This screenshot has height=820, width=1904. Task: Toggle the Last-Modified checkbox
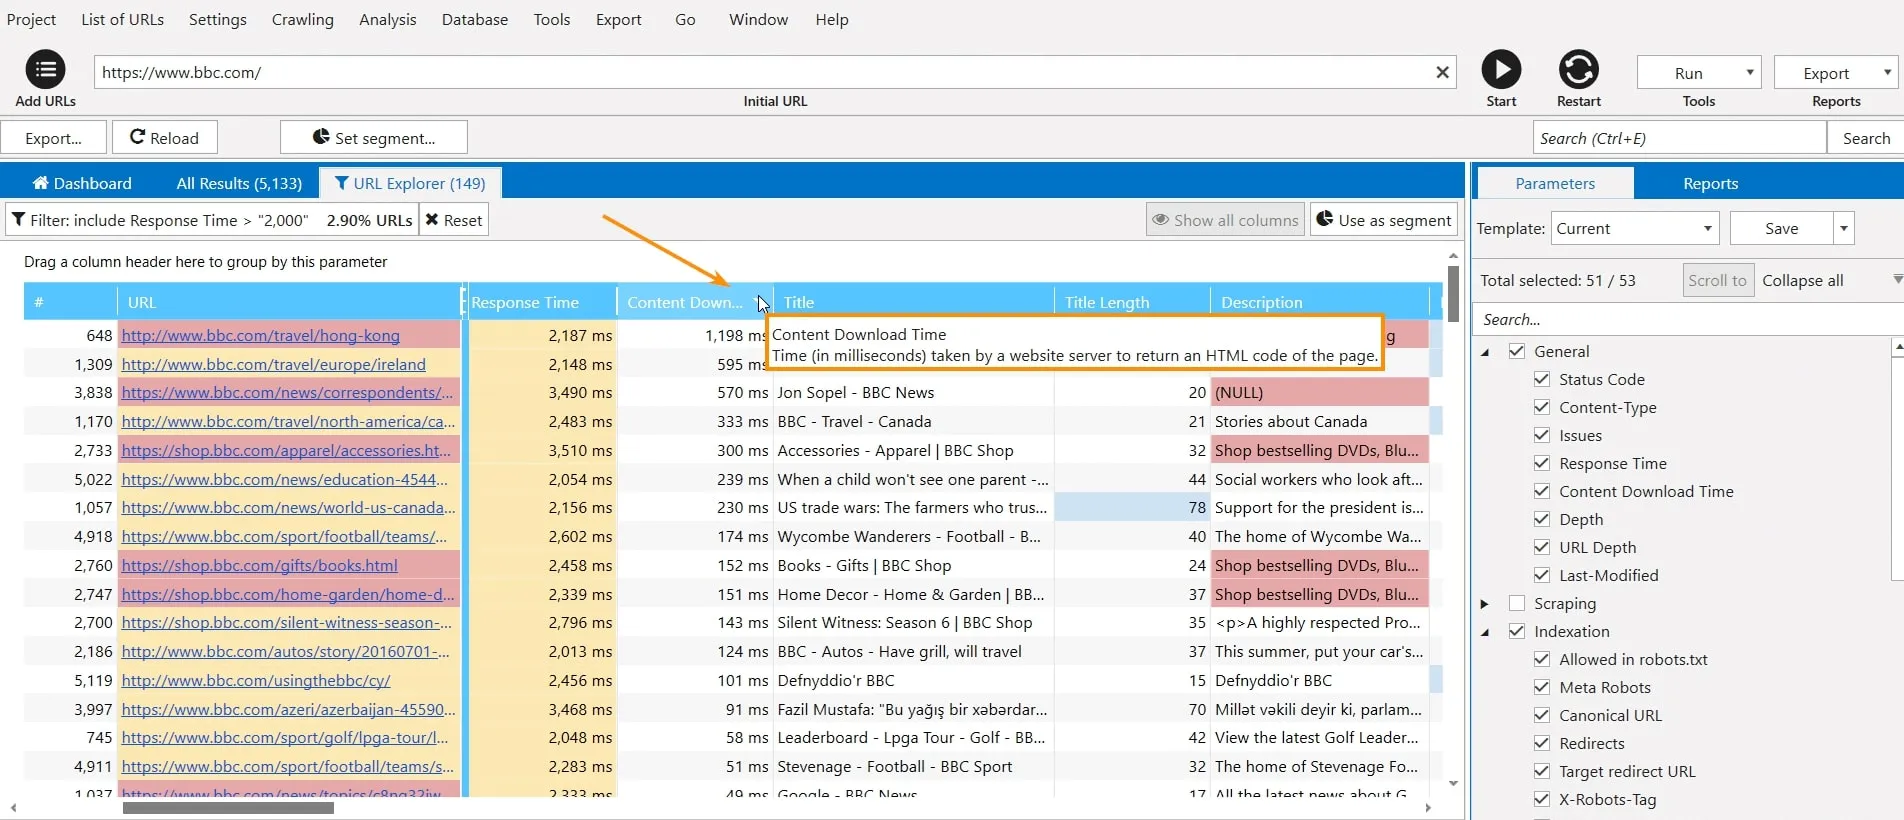tap(1542, 575)
